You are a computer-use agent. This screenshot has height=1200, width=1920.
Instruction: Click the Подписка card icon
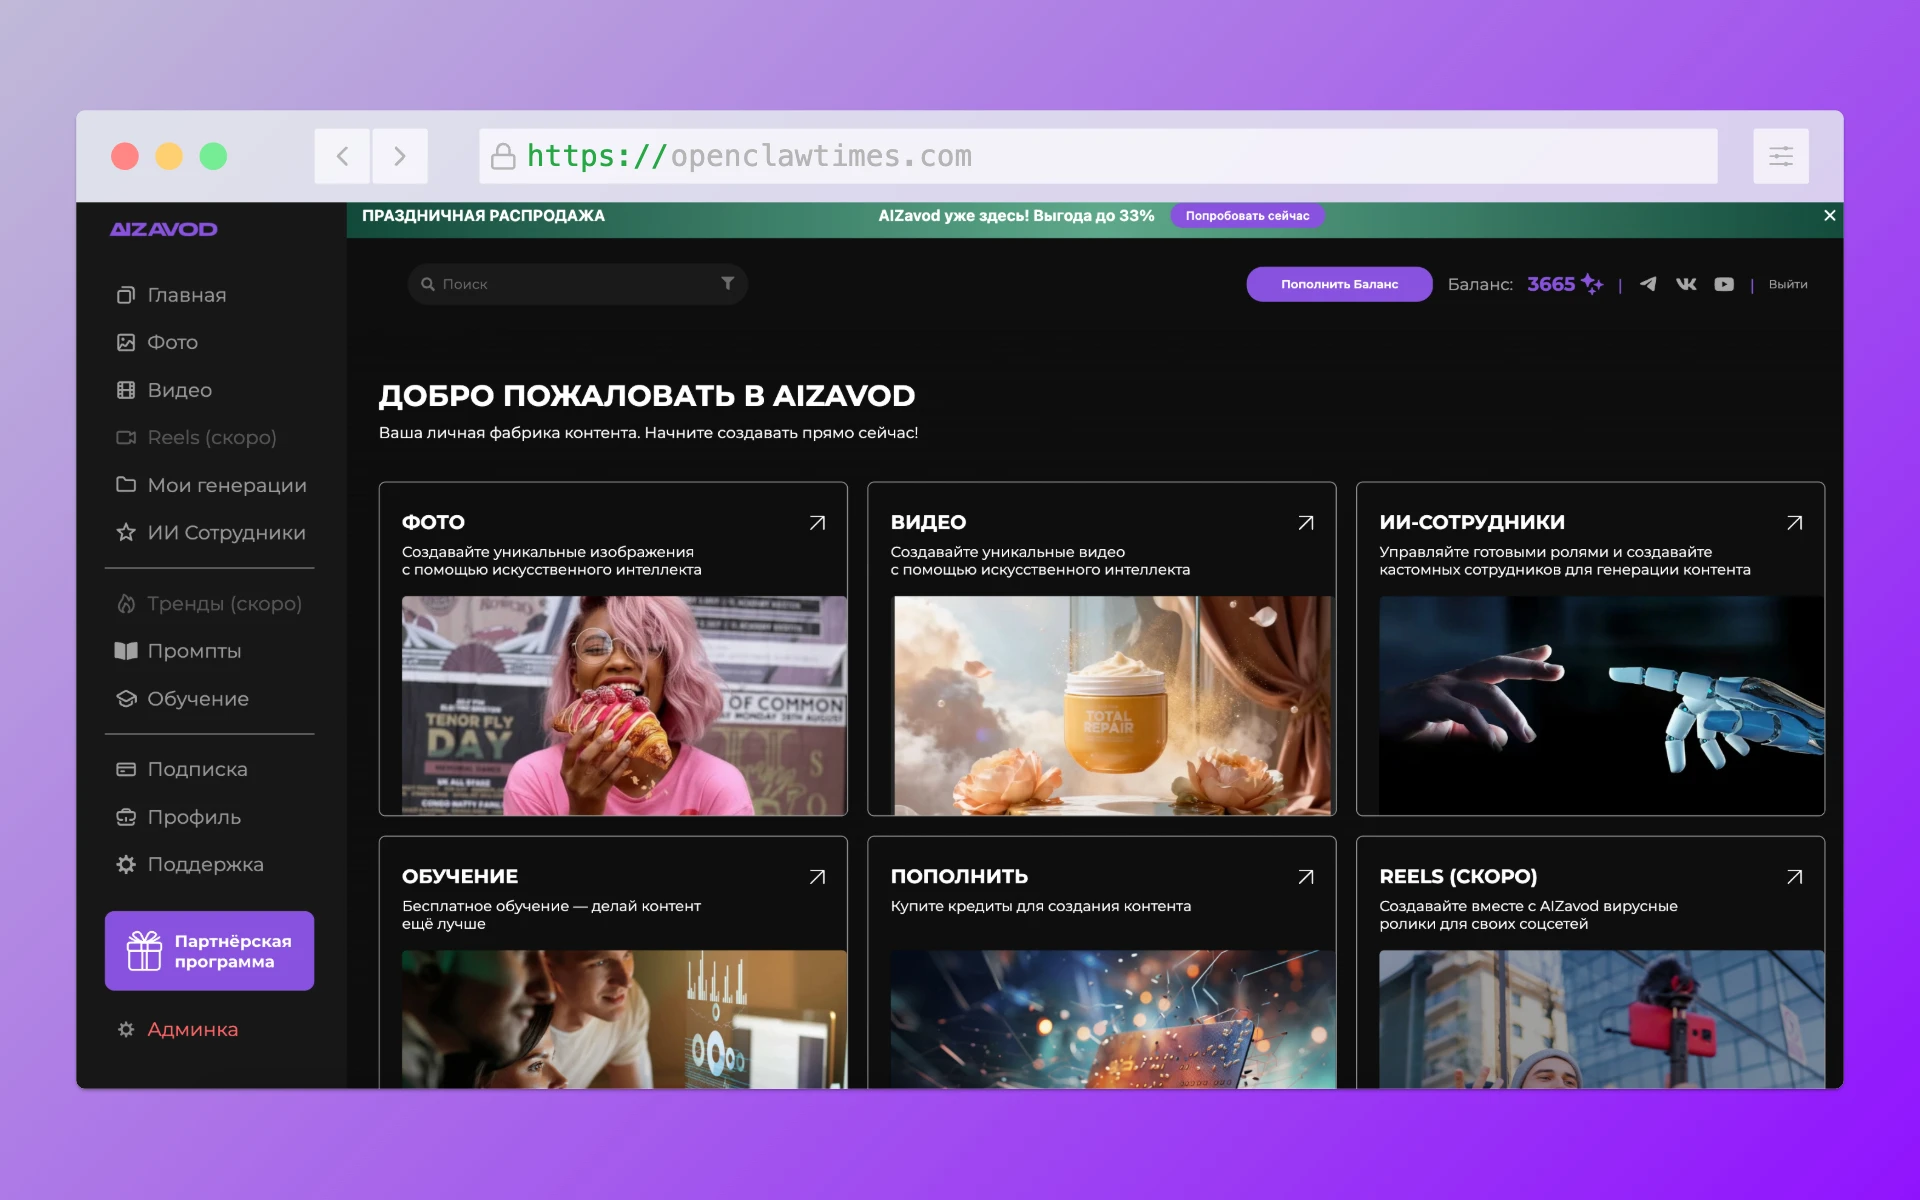[126, 769]
